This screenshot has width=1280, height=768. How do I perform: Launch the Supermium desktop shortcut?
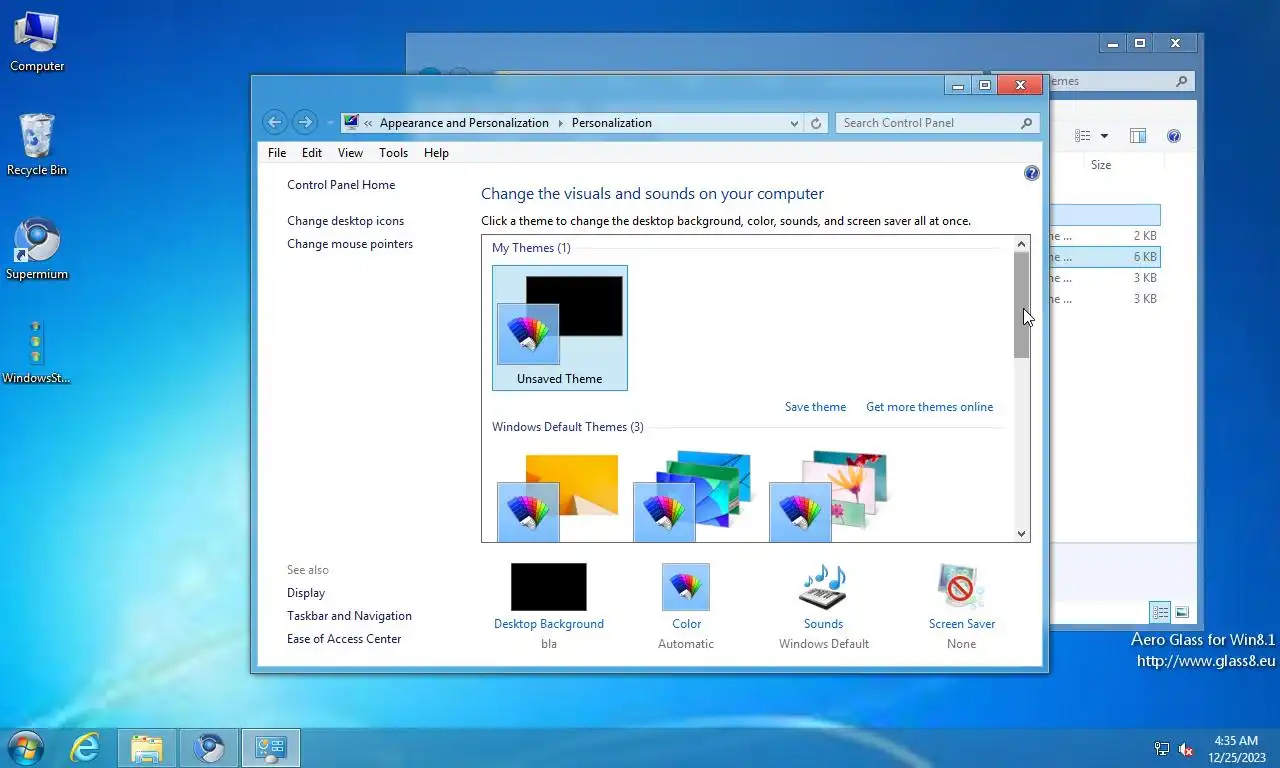(x=37, y=249)
